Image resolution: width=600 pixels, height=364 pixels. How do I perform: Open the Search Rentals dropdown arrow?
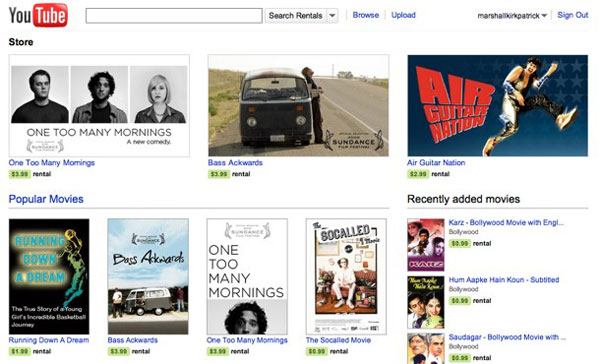click(x=333, y=16)
